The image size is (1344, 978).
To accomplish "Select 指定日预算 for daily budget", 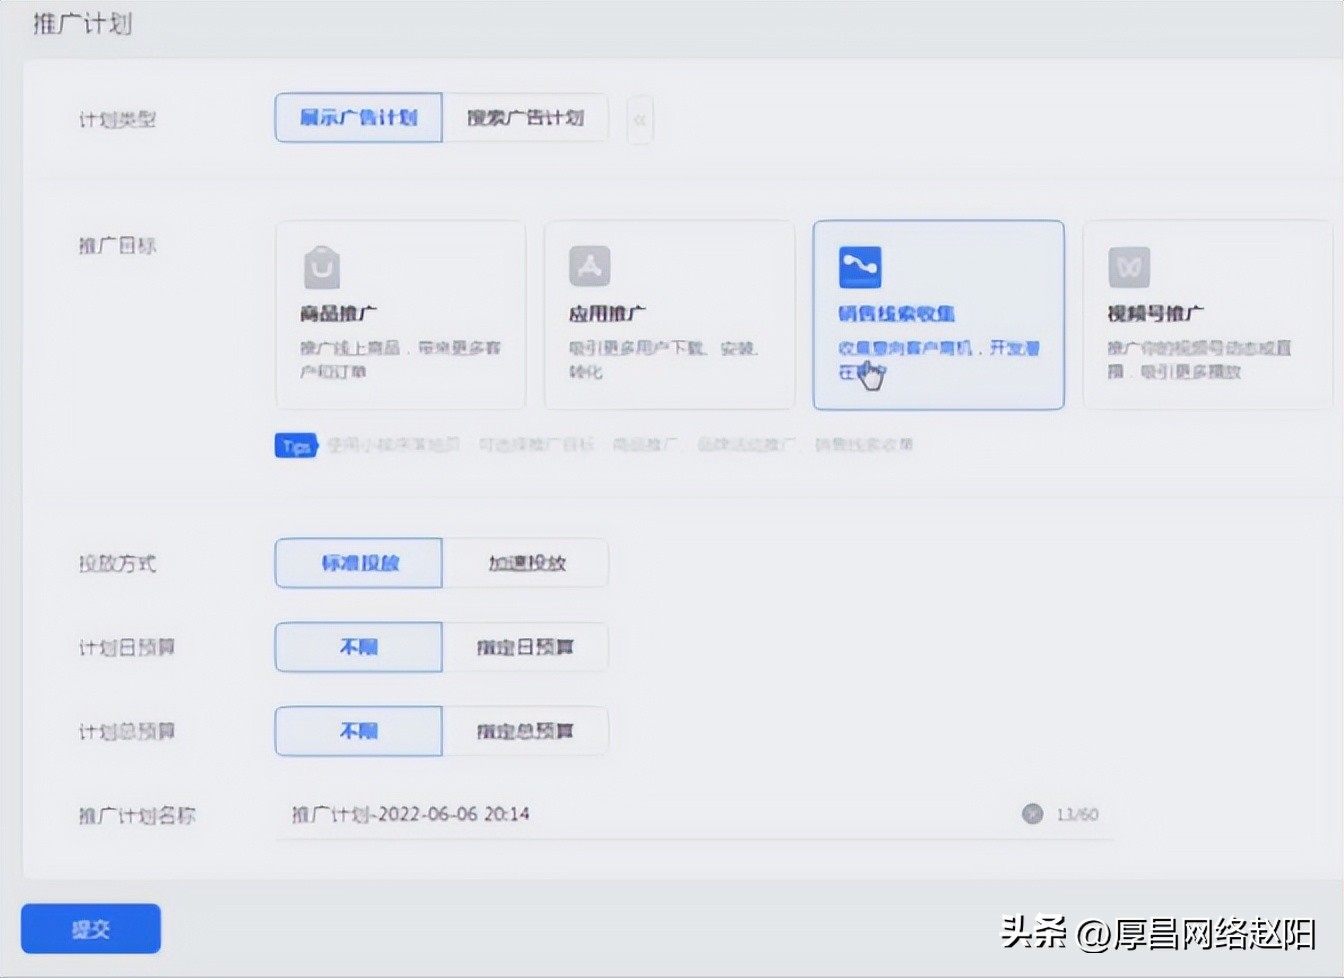I will (x=527, y=647).
